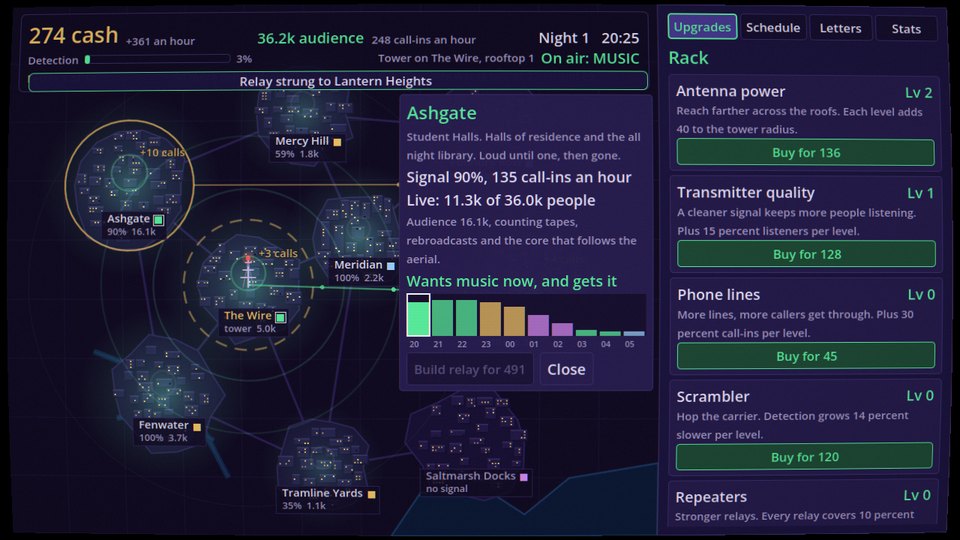960x540 pixels.
Task: Select the Mercy Hill yellow square marker
Action: pyautogui.click(x=337, y=141)
